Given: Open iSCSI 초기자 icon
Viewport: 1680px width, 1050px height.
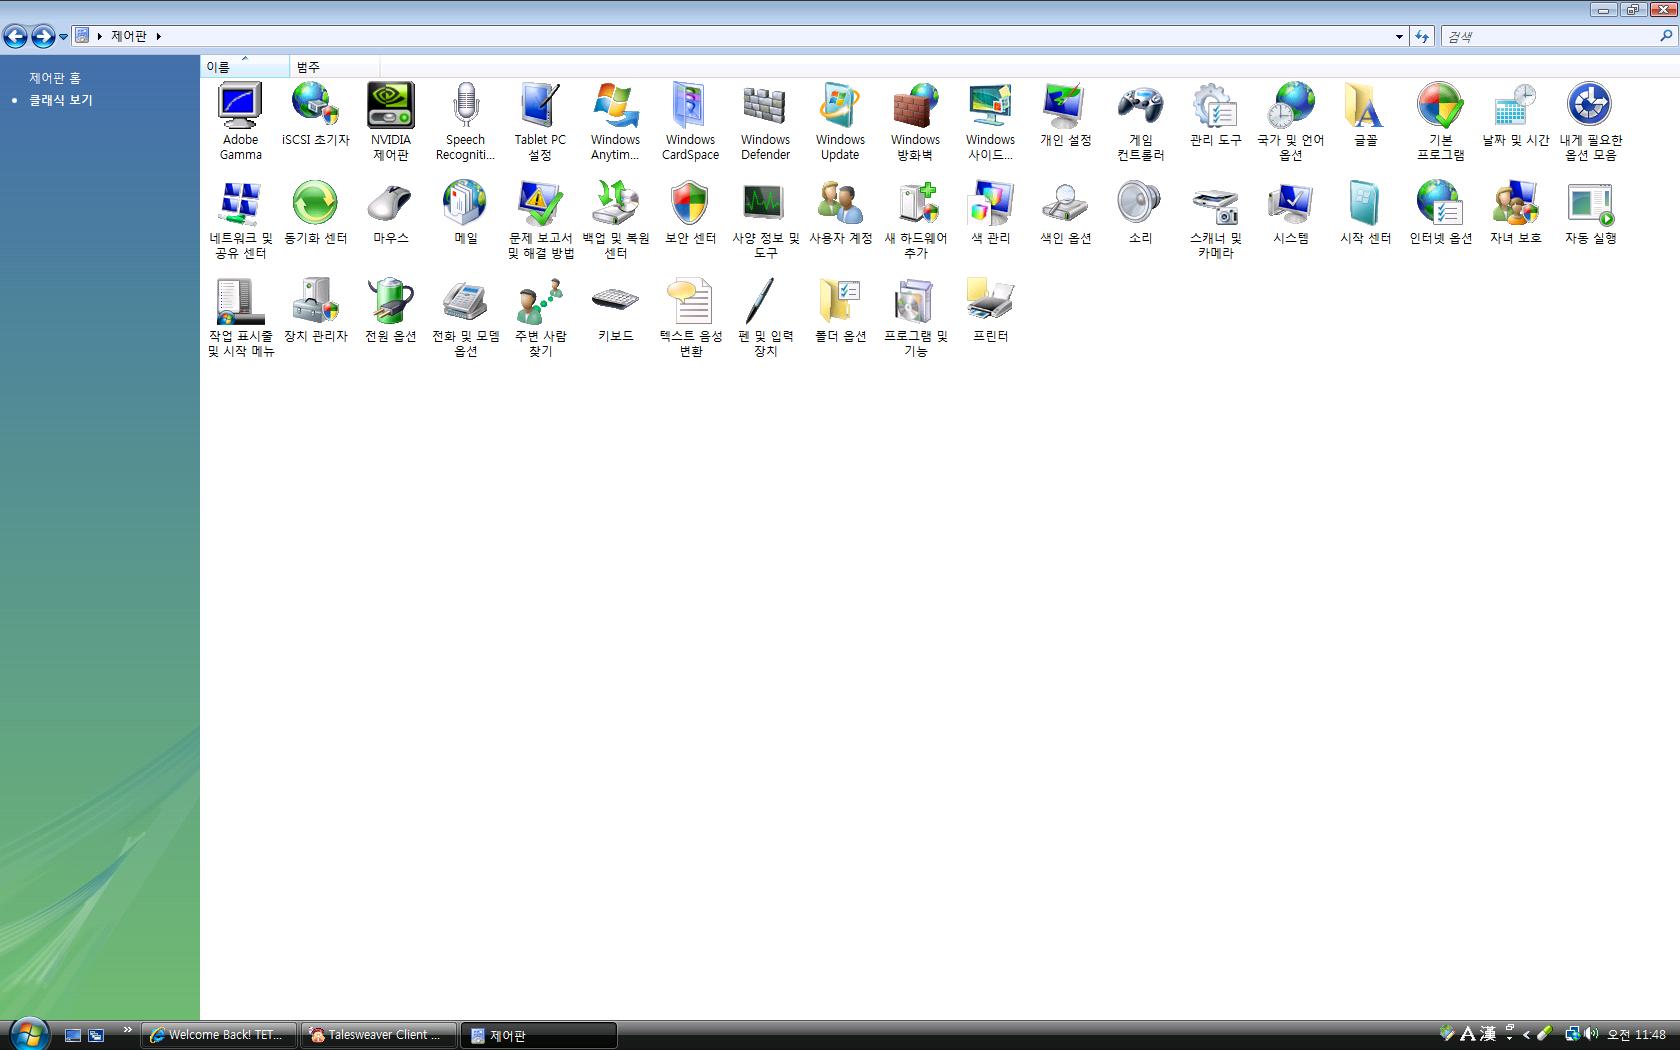Looking at the screenshot, I should pos(315,106).
